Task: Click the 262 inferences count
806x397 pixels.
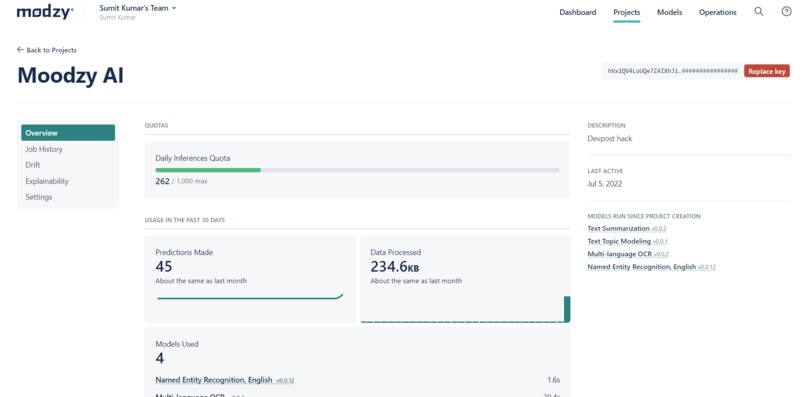Action: [162, 181]
